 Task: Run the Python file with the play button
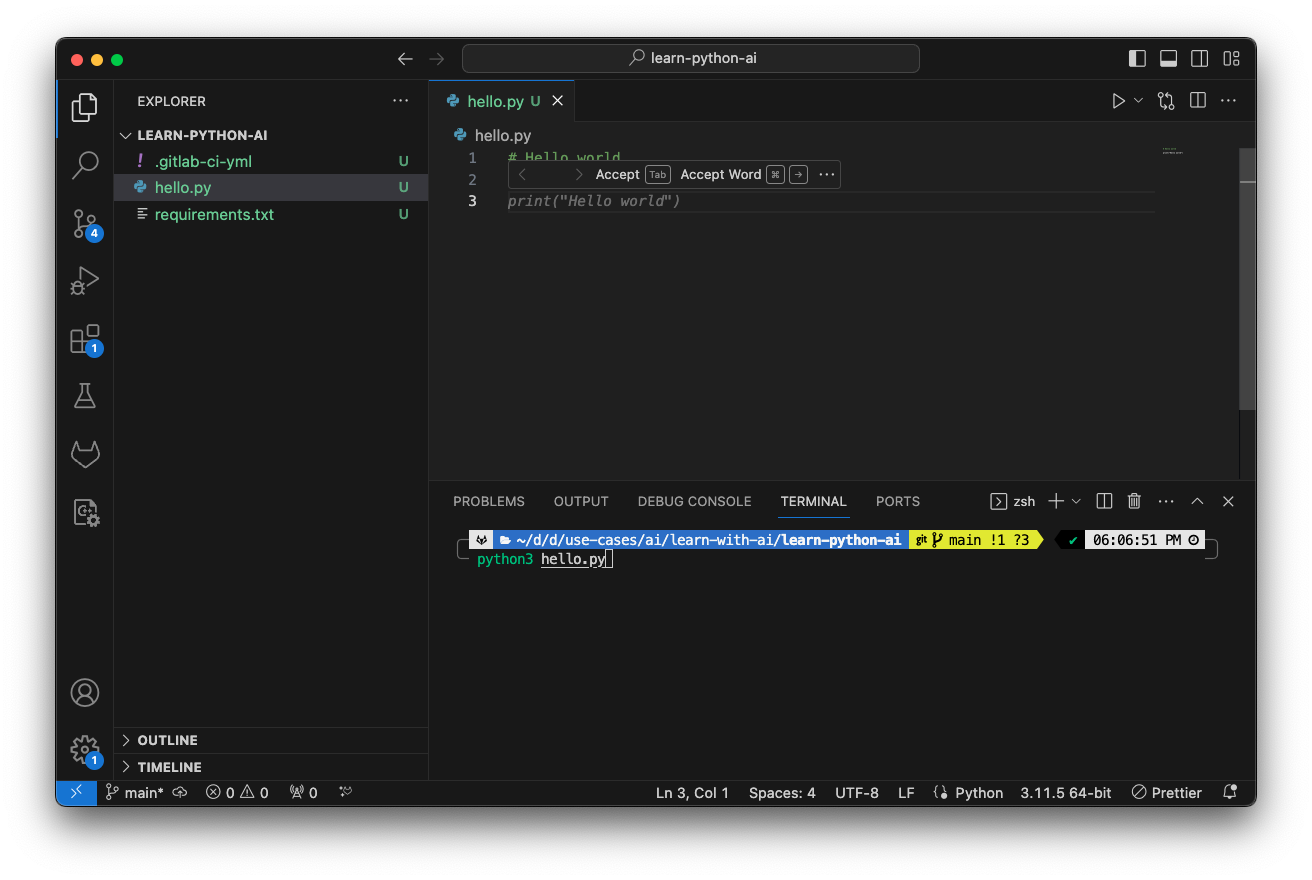[1118, 100]
